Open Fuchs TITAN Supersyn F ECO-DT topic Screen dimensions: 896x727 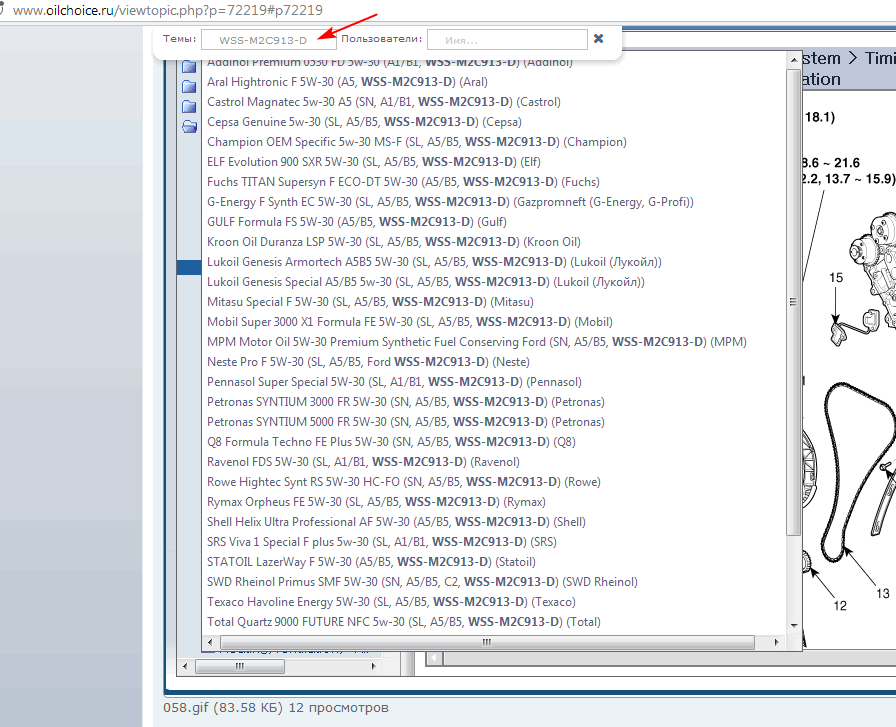tap(403, 182)
